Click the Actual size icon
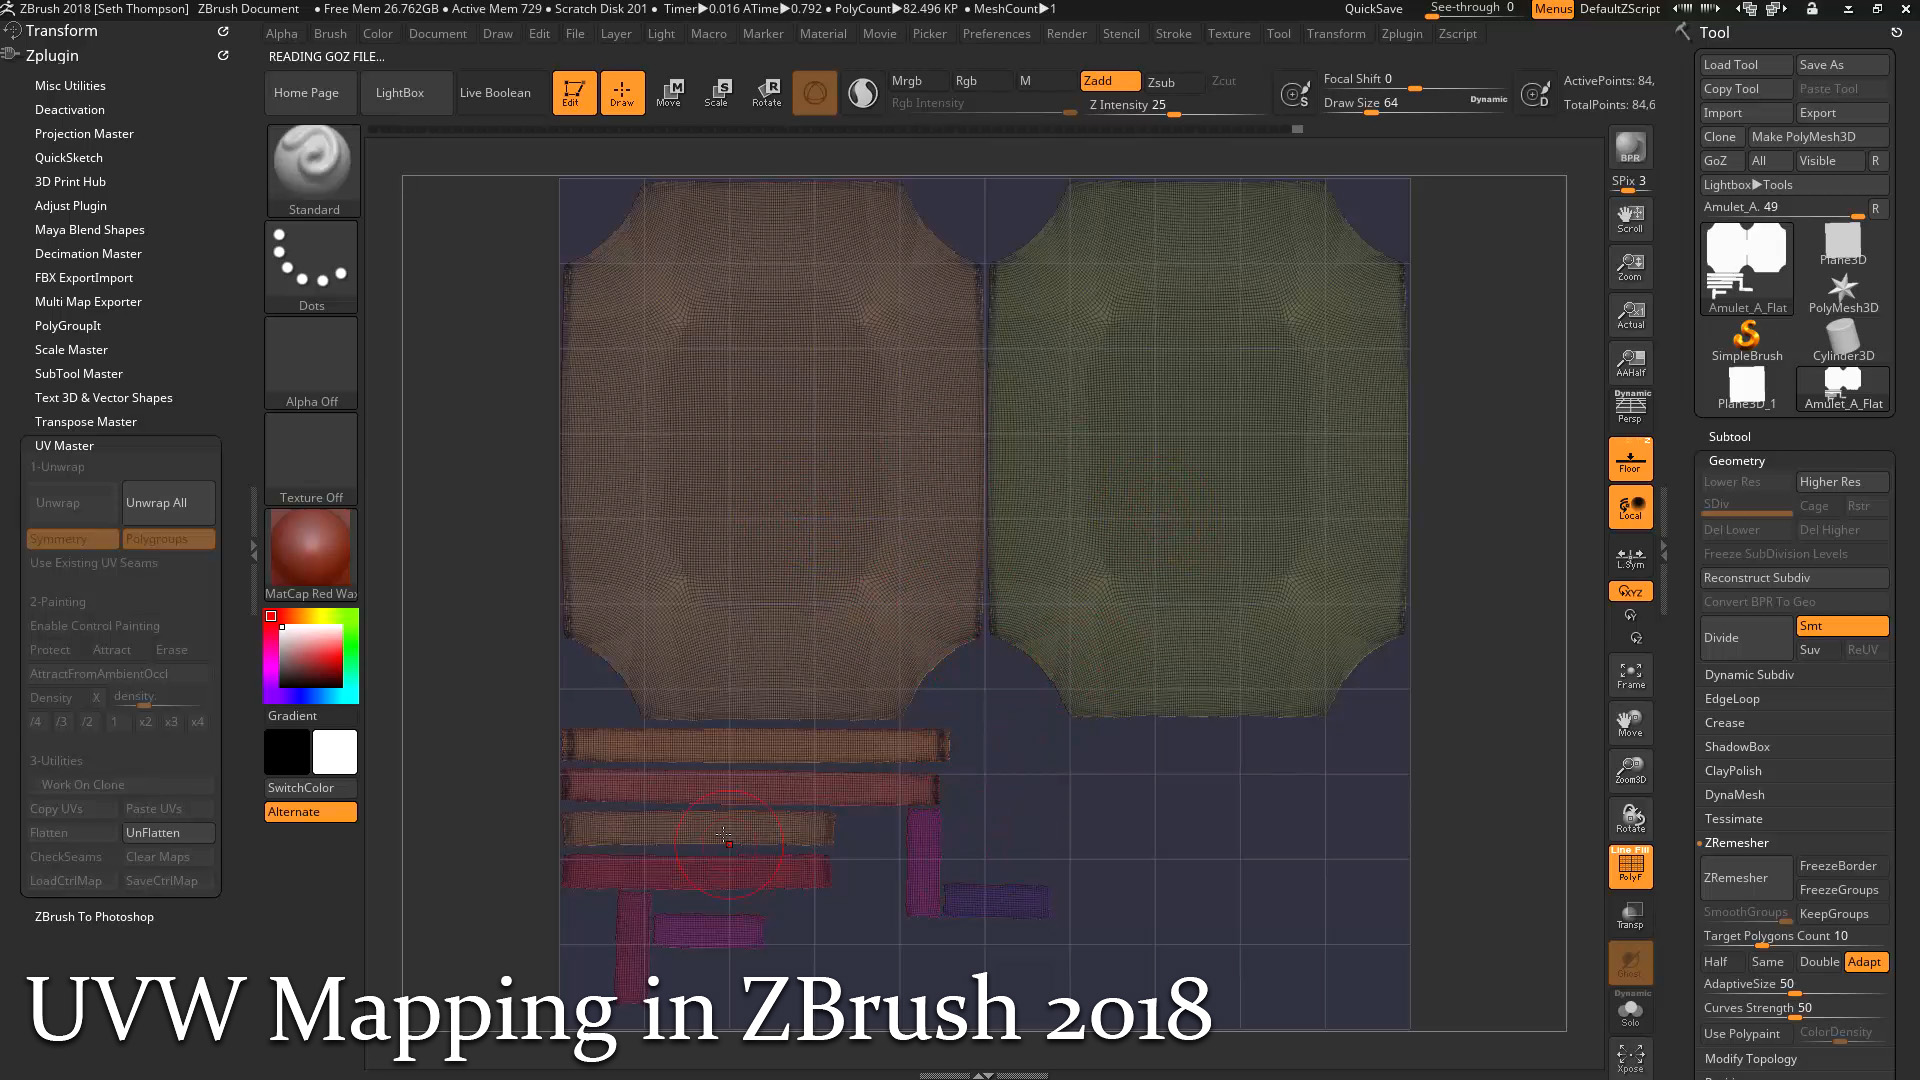Screen dimensions: 1920x1080 1630,314
